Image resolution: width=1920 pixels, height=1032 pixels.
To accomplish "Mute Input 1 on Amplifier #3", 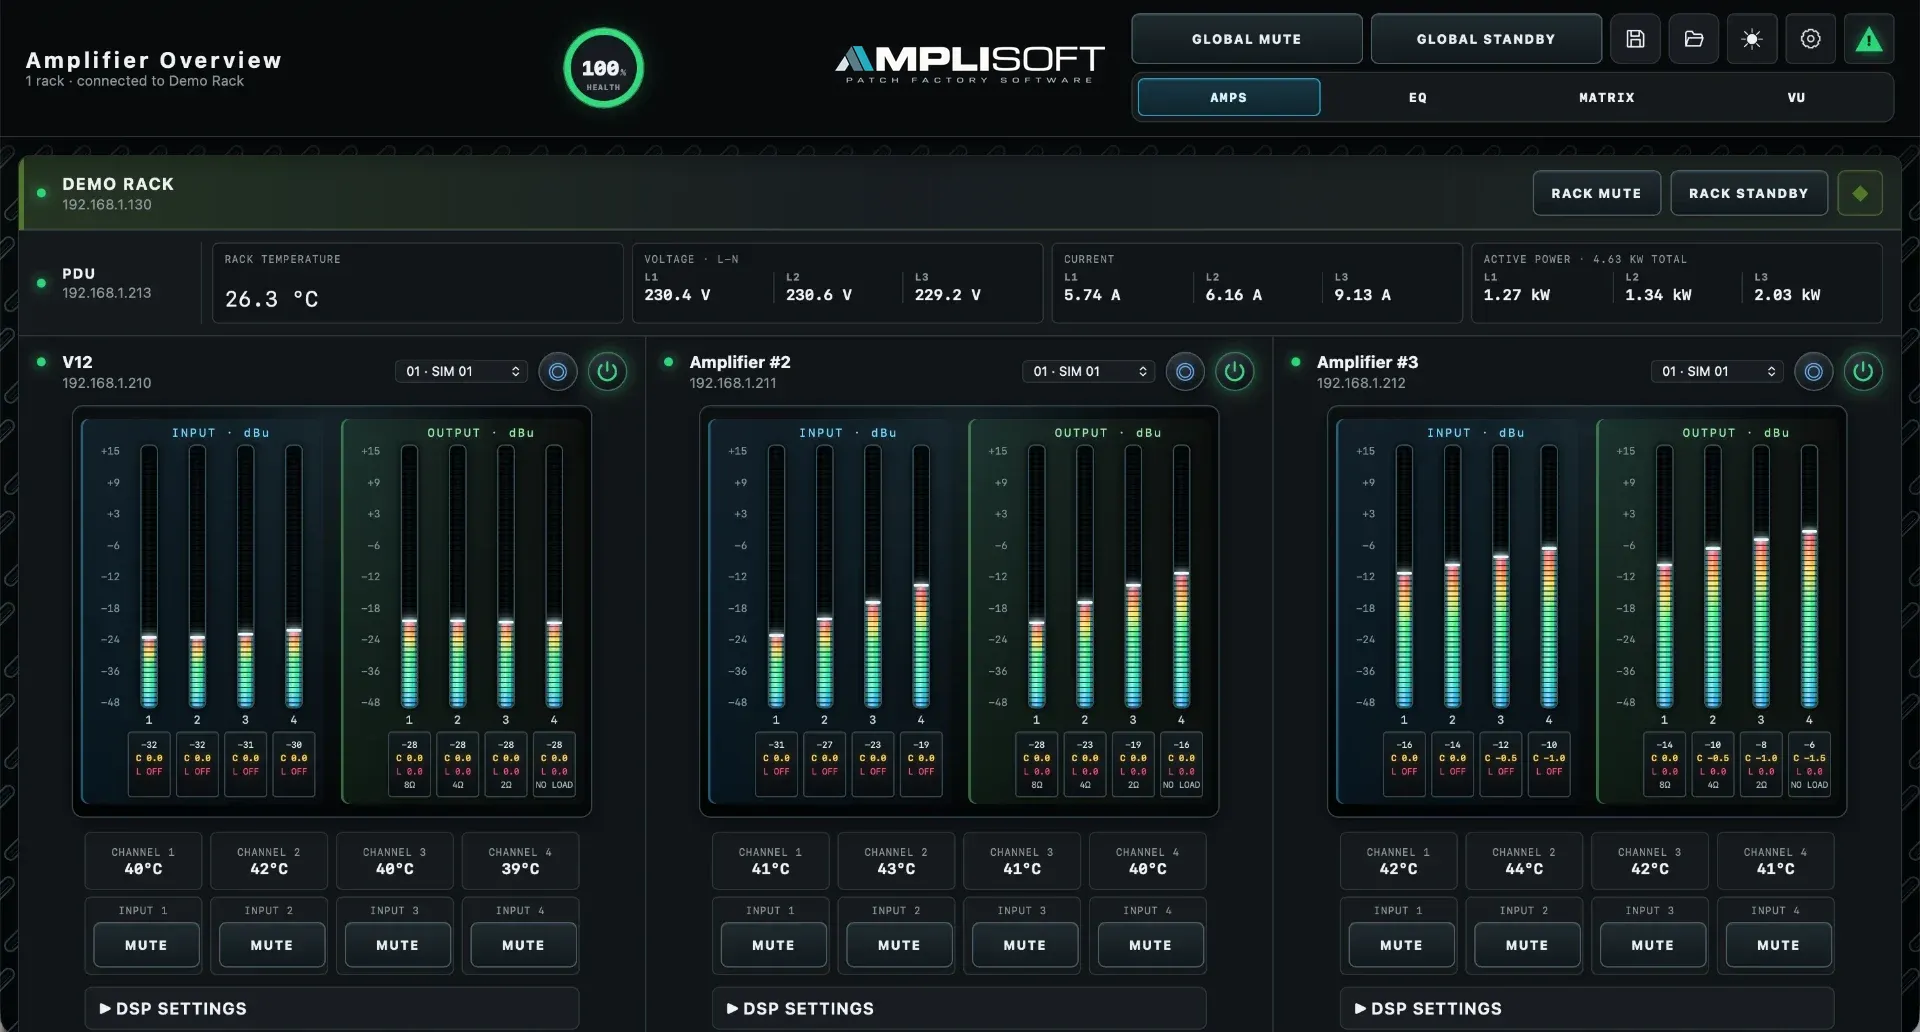I will click(1401, 945).
